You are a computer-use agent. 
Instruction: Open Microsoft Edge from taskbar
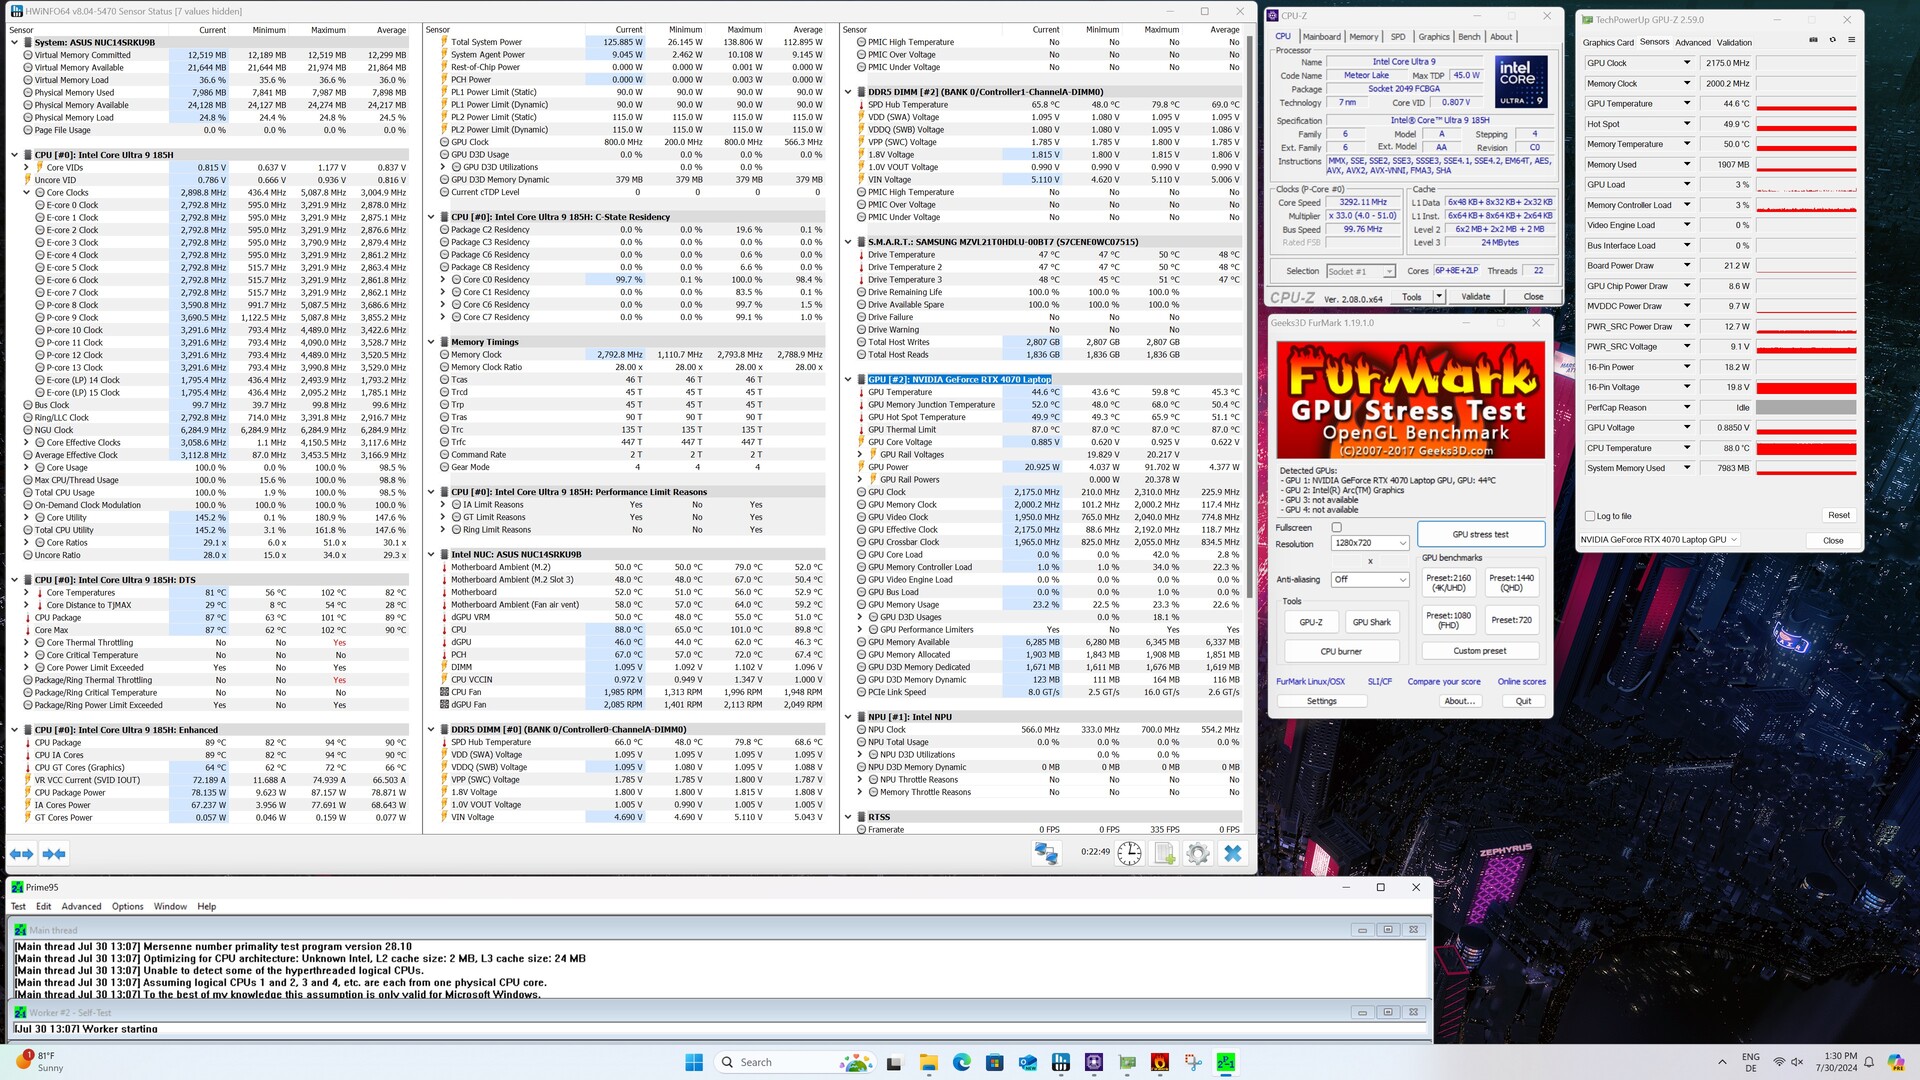click(961, 1062)
